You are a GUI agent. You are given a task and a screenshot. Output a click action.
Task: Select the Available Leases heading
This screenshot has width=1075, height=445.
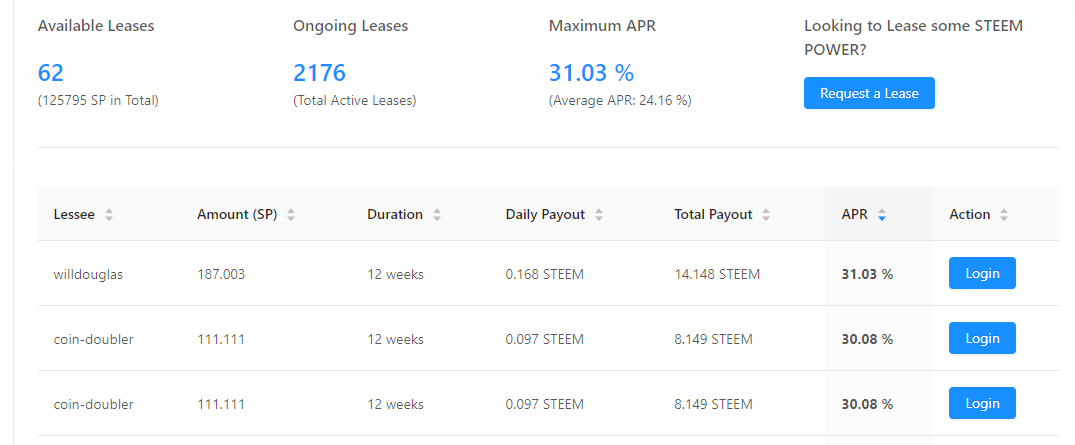point(96,26)
